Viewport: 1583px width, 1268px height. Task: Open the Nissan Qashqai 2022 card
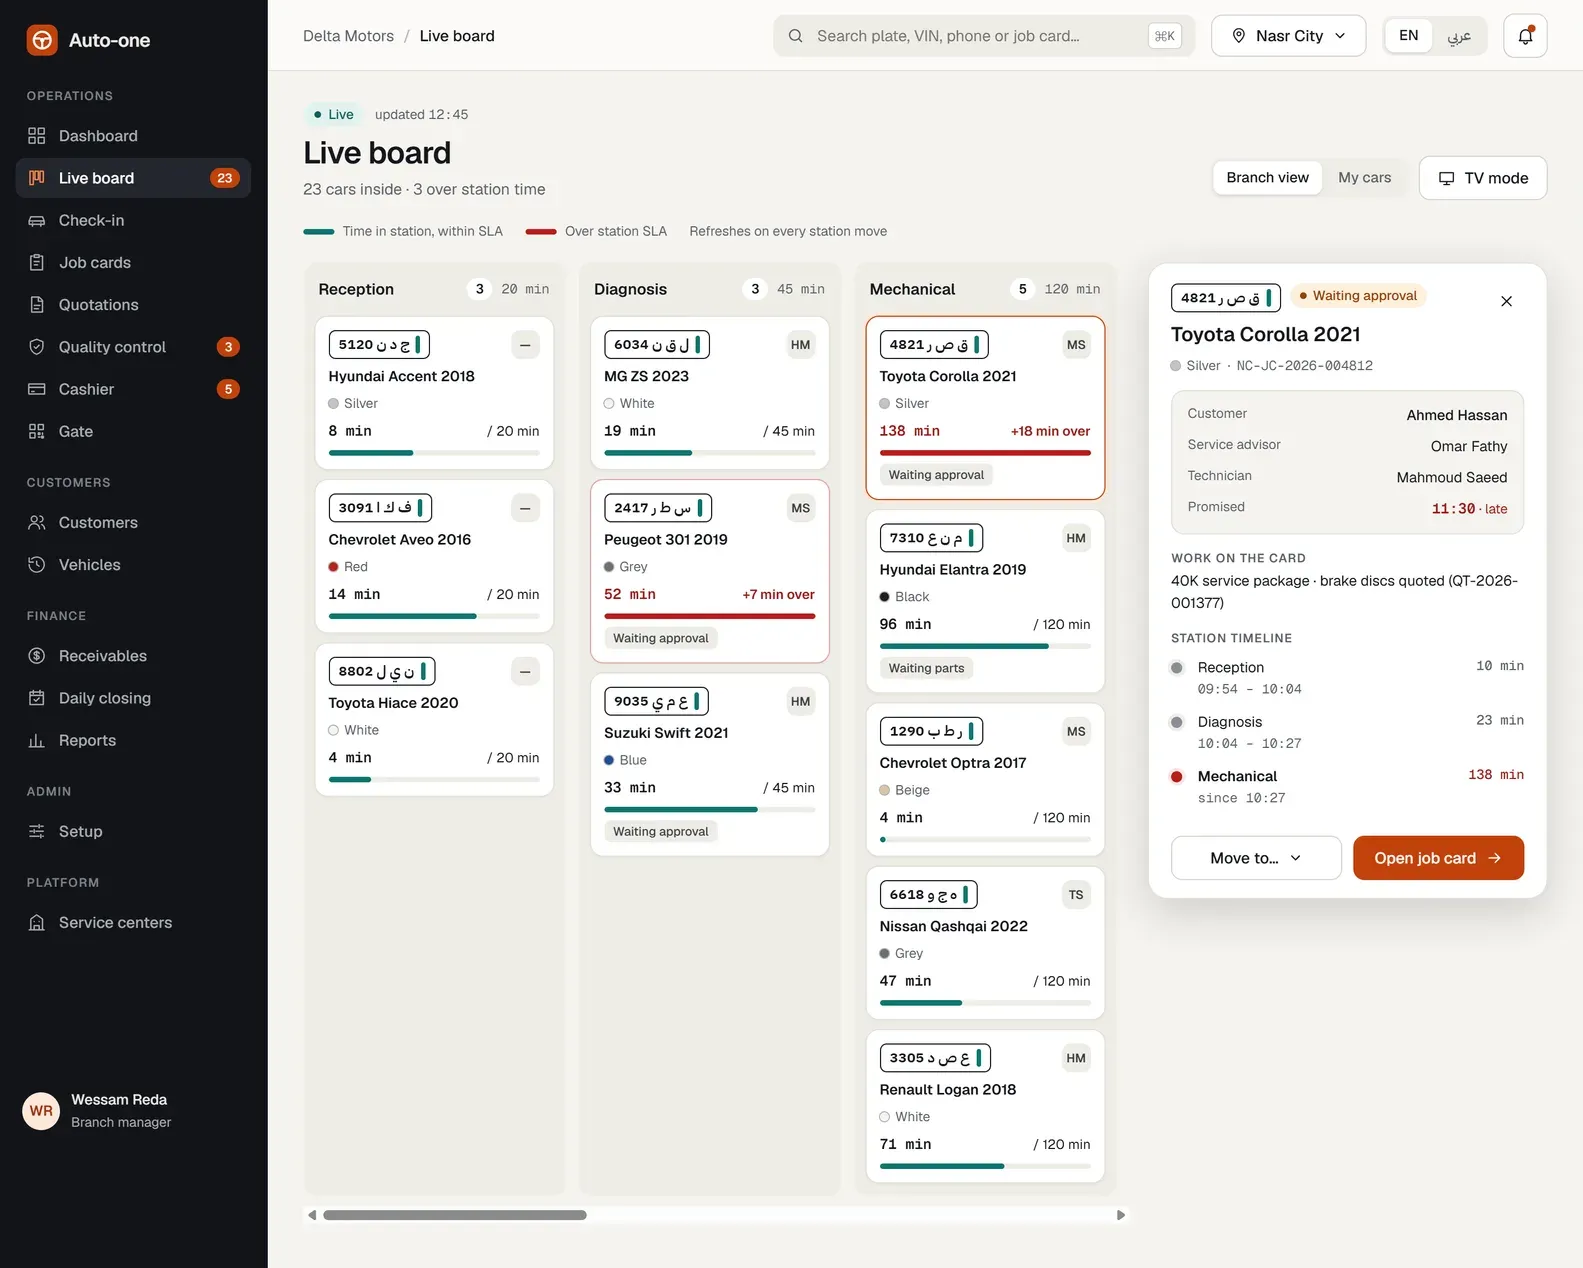click(x=985, y=942)
